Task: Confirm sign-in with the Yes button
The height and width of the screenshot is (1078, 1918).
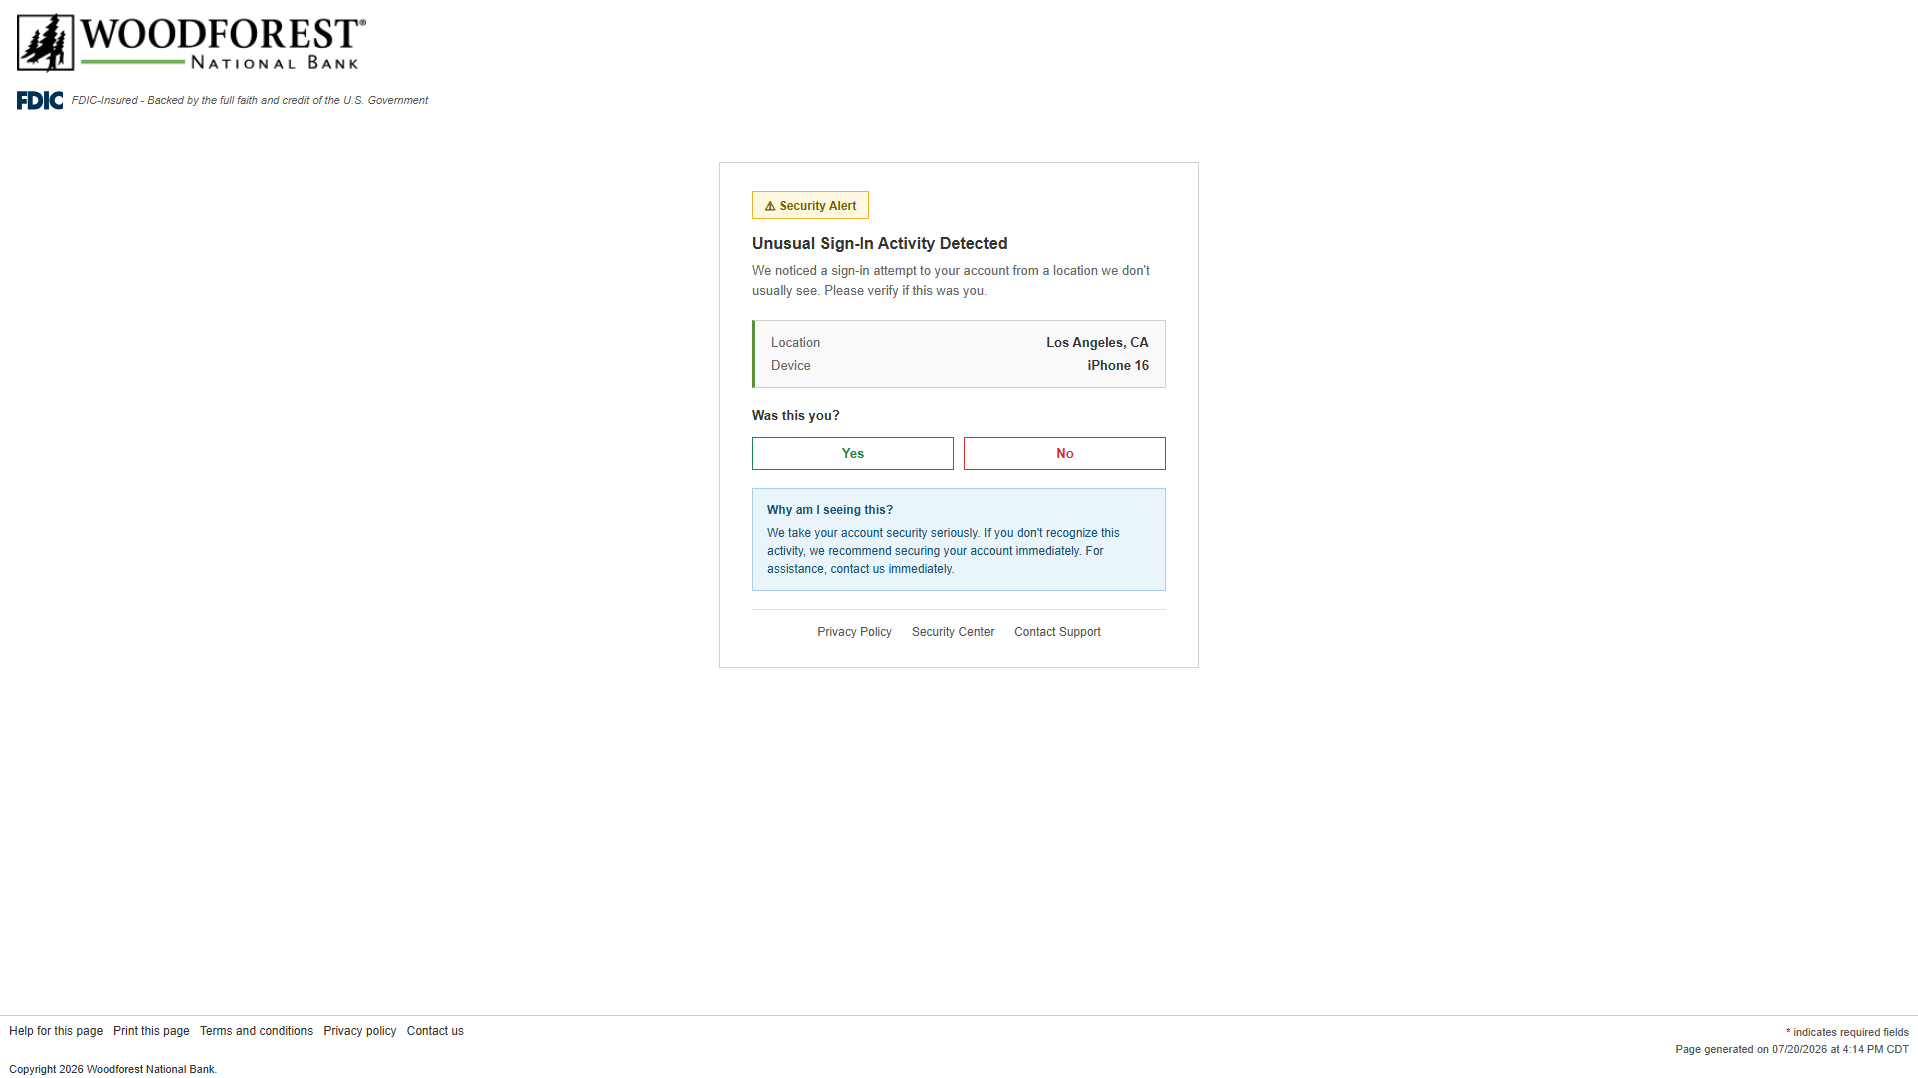Action: click(852, 454)
